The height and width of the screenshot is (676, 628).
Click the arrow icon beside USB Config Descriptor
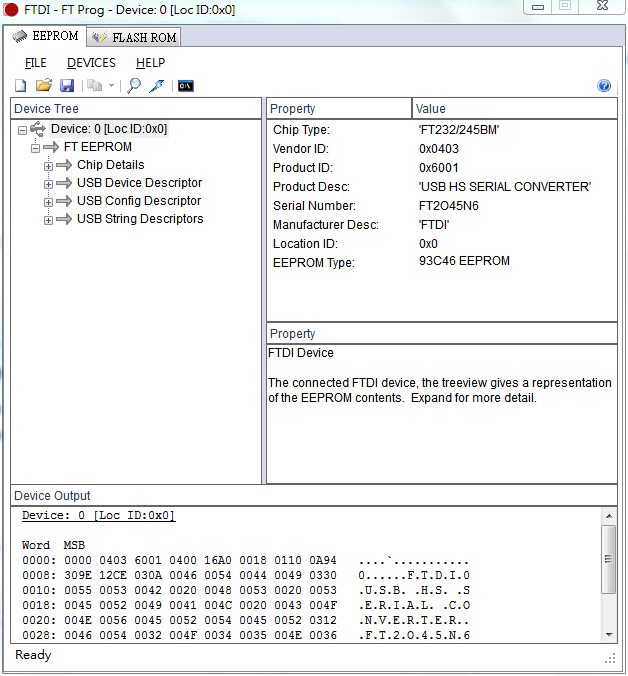64,201
